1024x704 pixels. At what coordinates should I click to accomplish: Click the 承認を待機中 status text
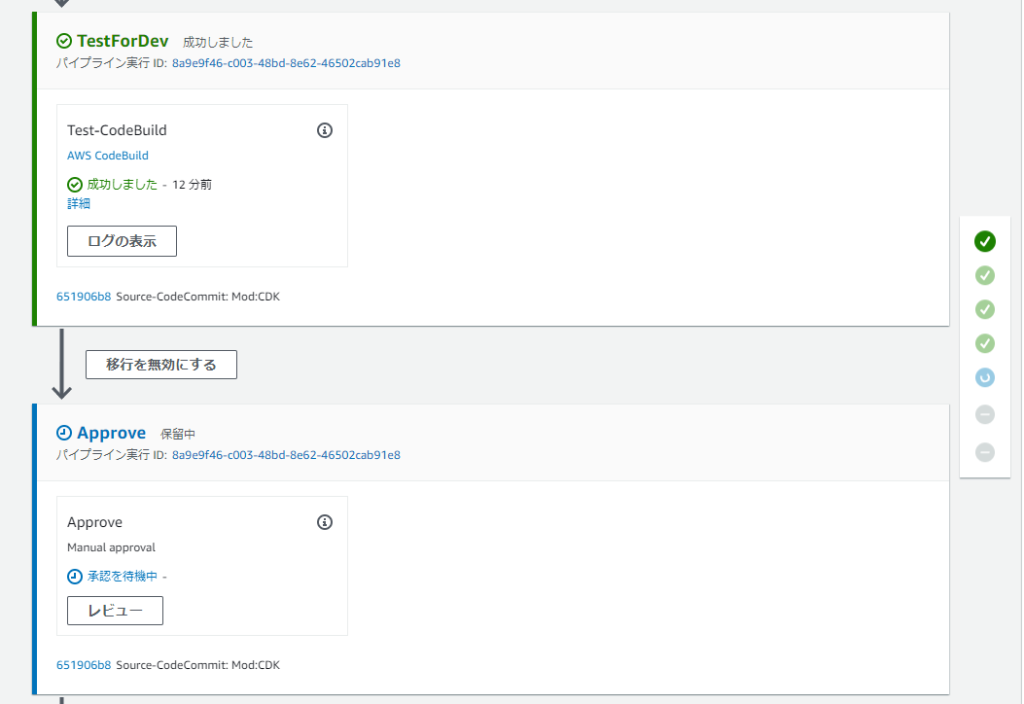coord(123,577)
